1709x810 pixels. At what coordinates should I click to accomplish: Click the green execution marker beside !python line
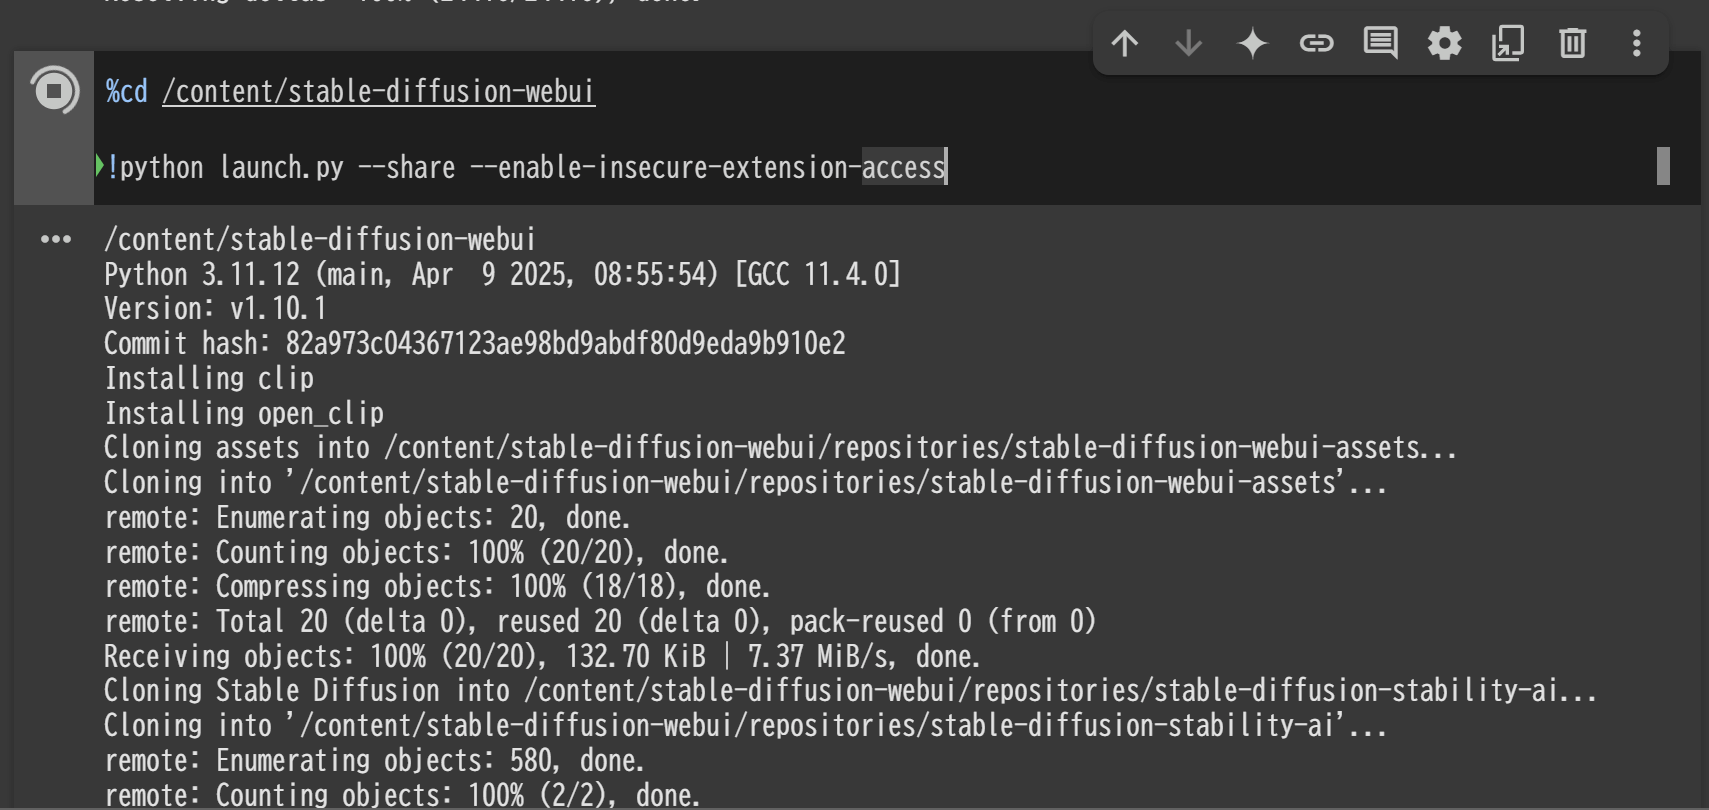(x=99, y=166)
